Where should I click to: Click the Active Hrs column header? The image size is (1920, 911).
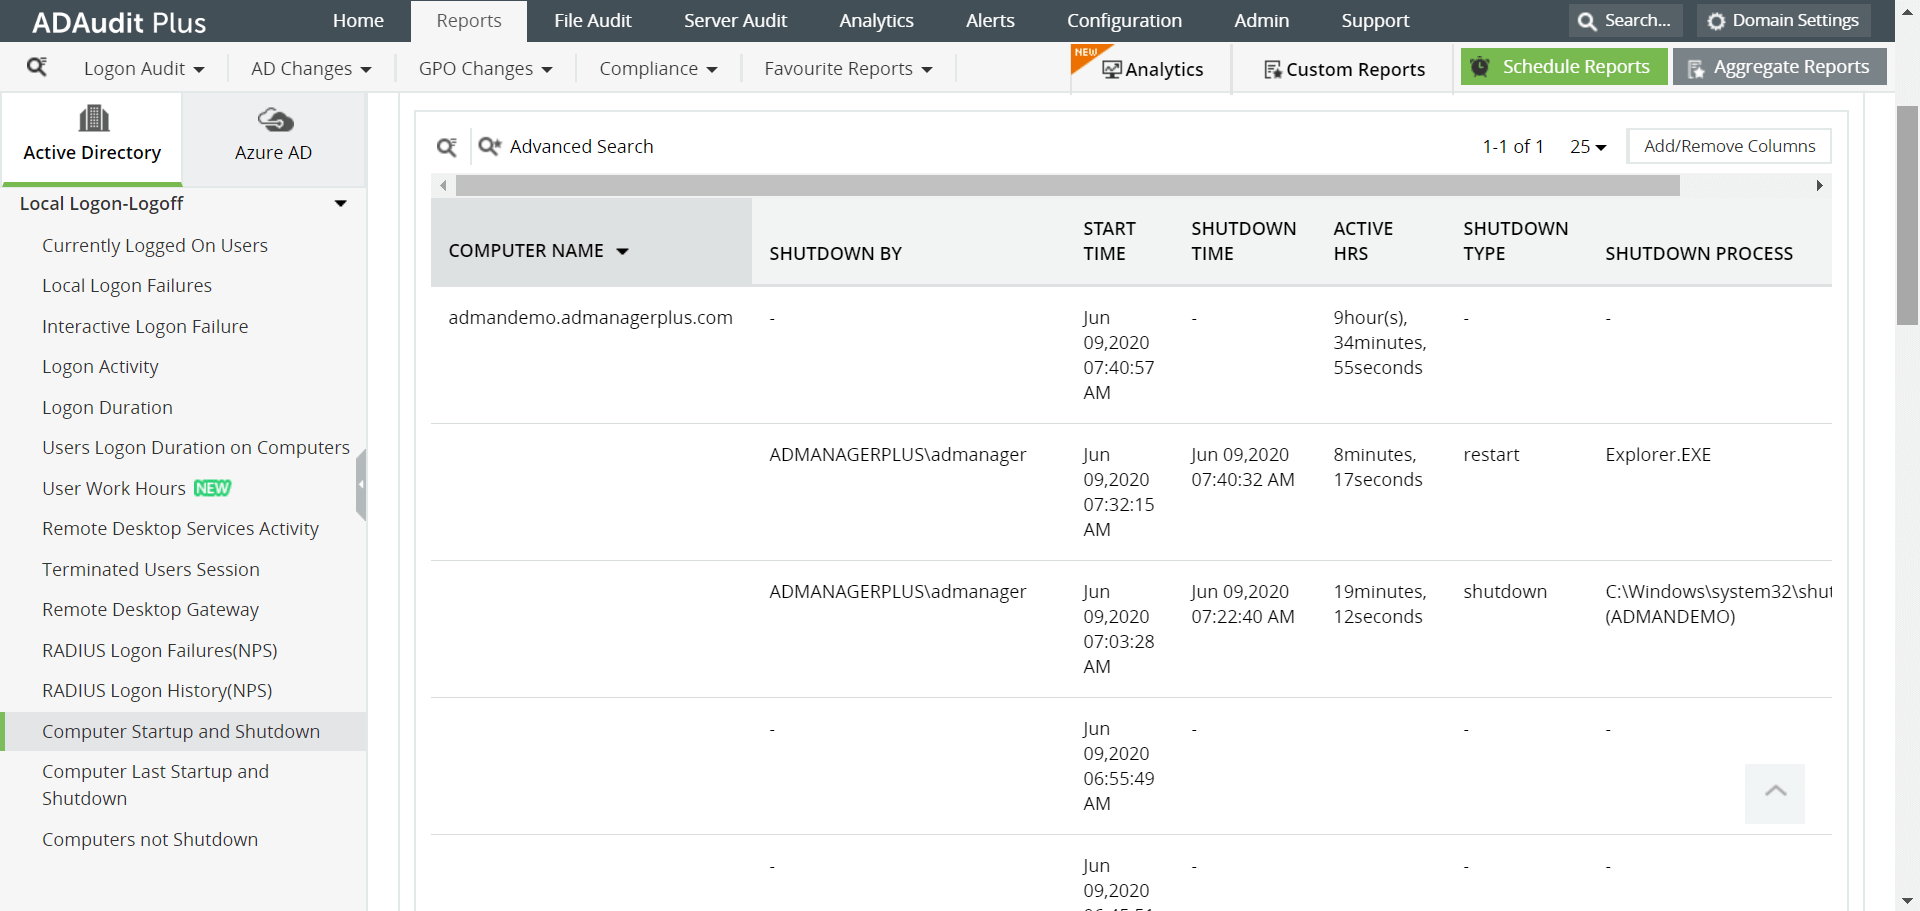(x=1362, y=241)
